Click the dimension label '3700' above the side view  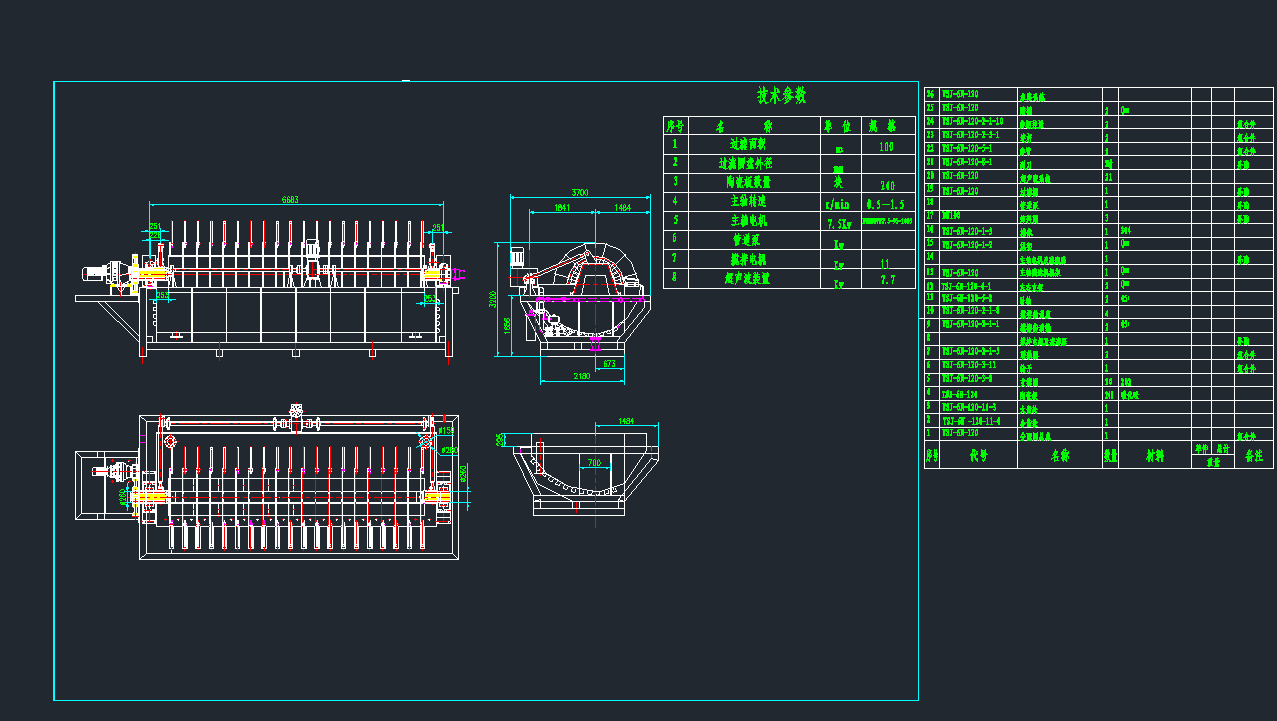[x=579, y=192]
